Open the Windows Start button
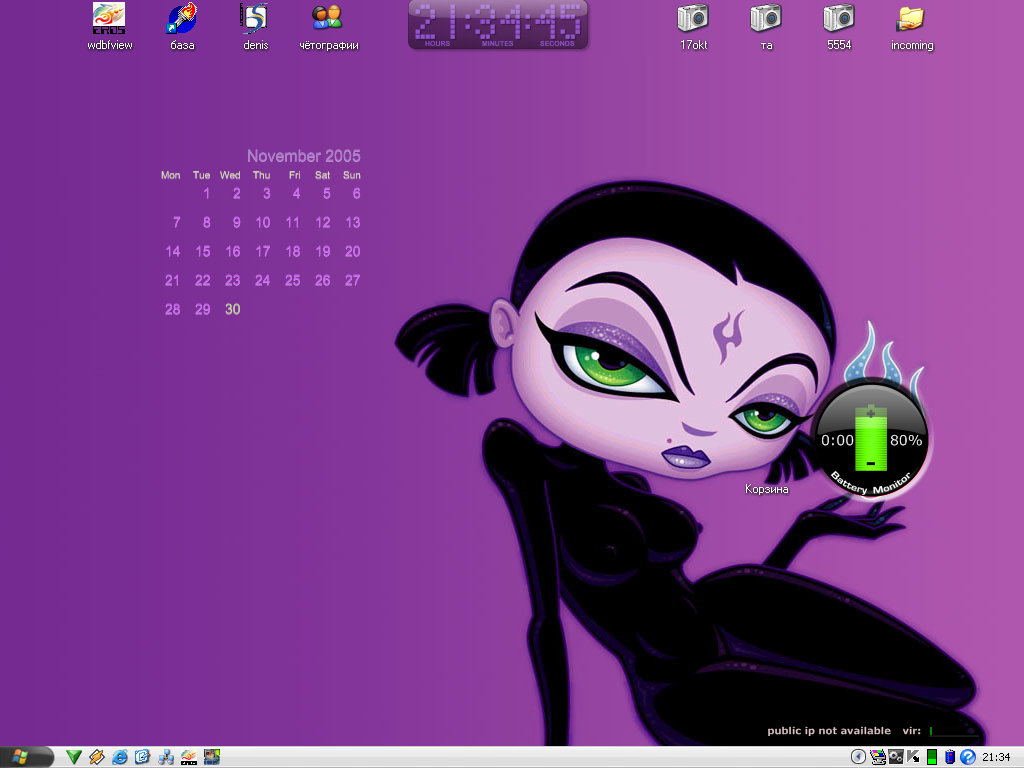Screen dimensions: 1024x768 (x=25, y=757)
